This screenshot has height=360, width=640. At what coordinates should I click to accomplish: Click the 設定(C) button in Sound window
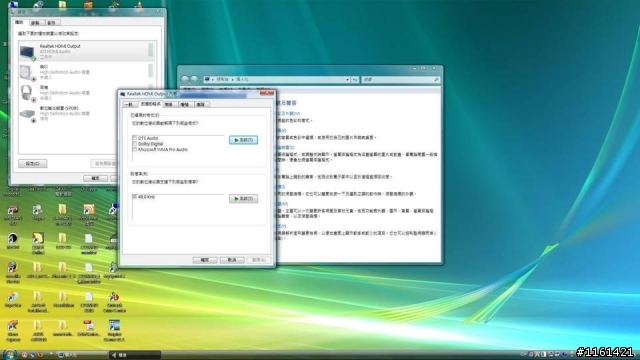click(x=33, y=164)
